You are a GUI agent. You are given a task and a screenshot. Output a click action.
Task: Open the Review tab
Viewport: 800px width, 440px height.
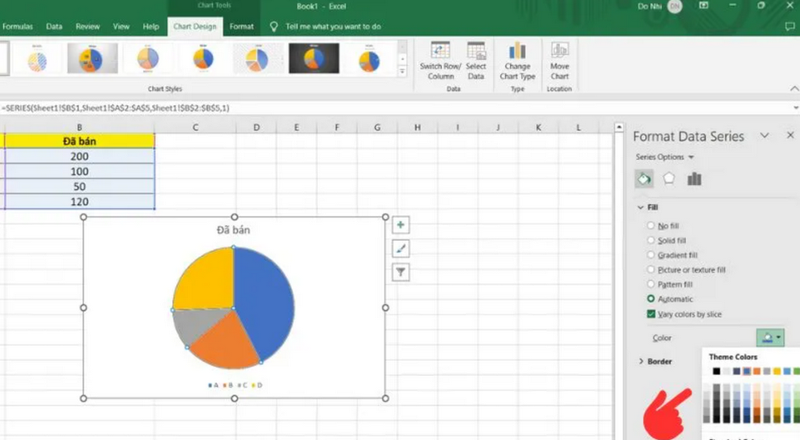coord(88,27)
